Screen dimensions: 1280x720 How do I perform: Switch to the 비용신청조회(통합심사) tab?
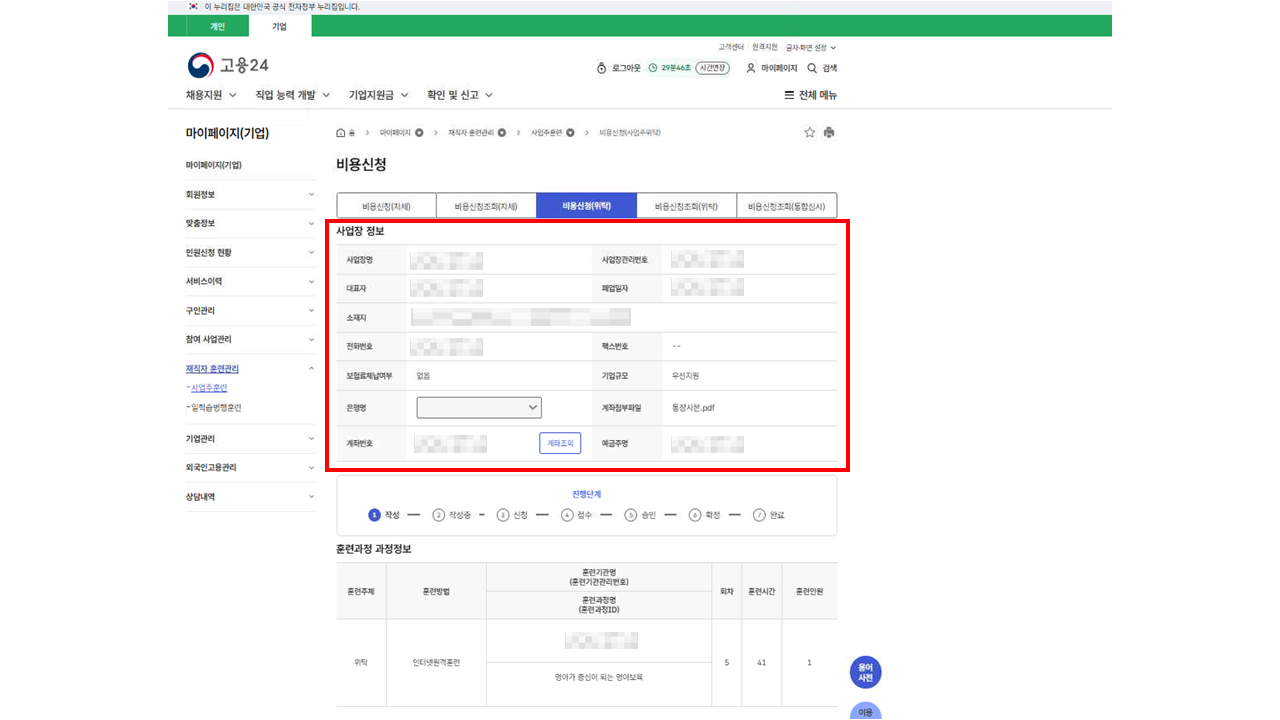[787, 206]
